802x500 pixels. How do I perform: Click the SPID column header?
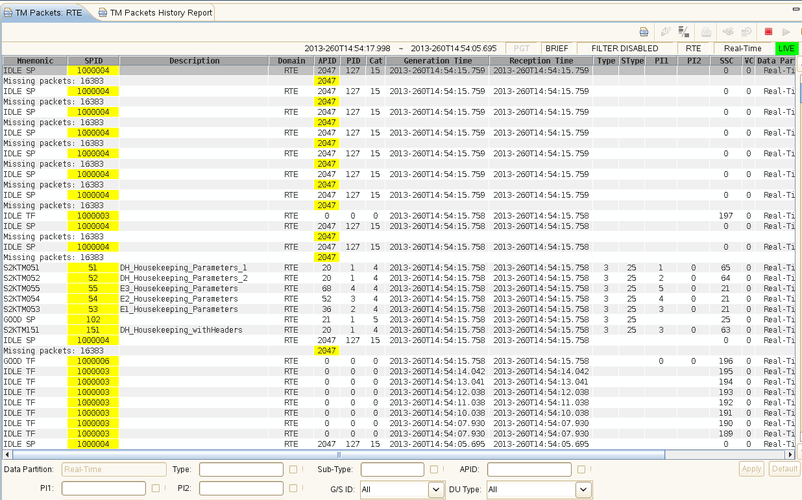[x=93, y=61]
